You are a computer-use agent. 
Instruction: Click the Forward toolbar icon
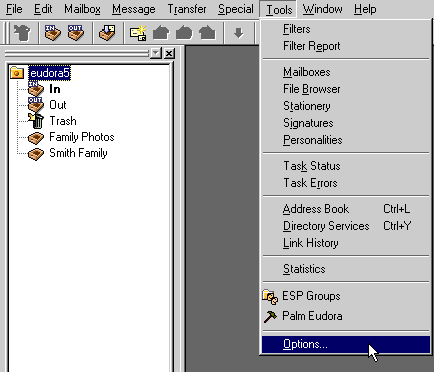[x=207, y=33]
